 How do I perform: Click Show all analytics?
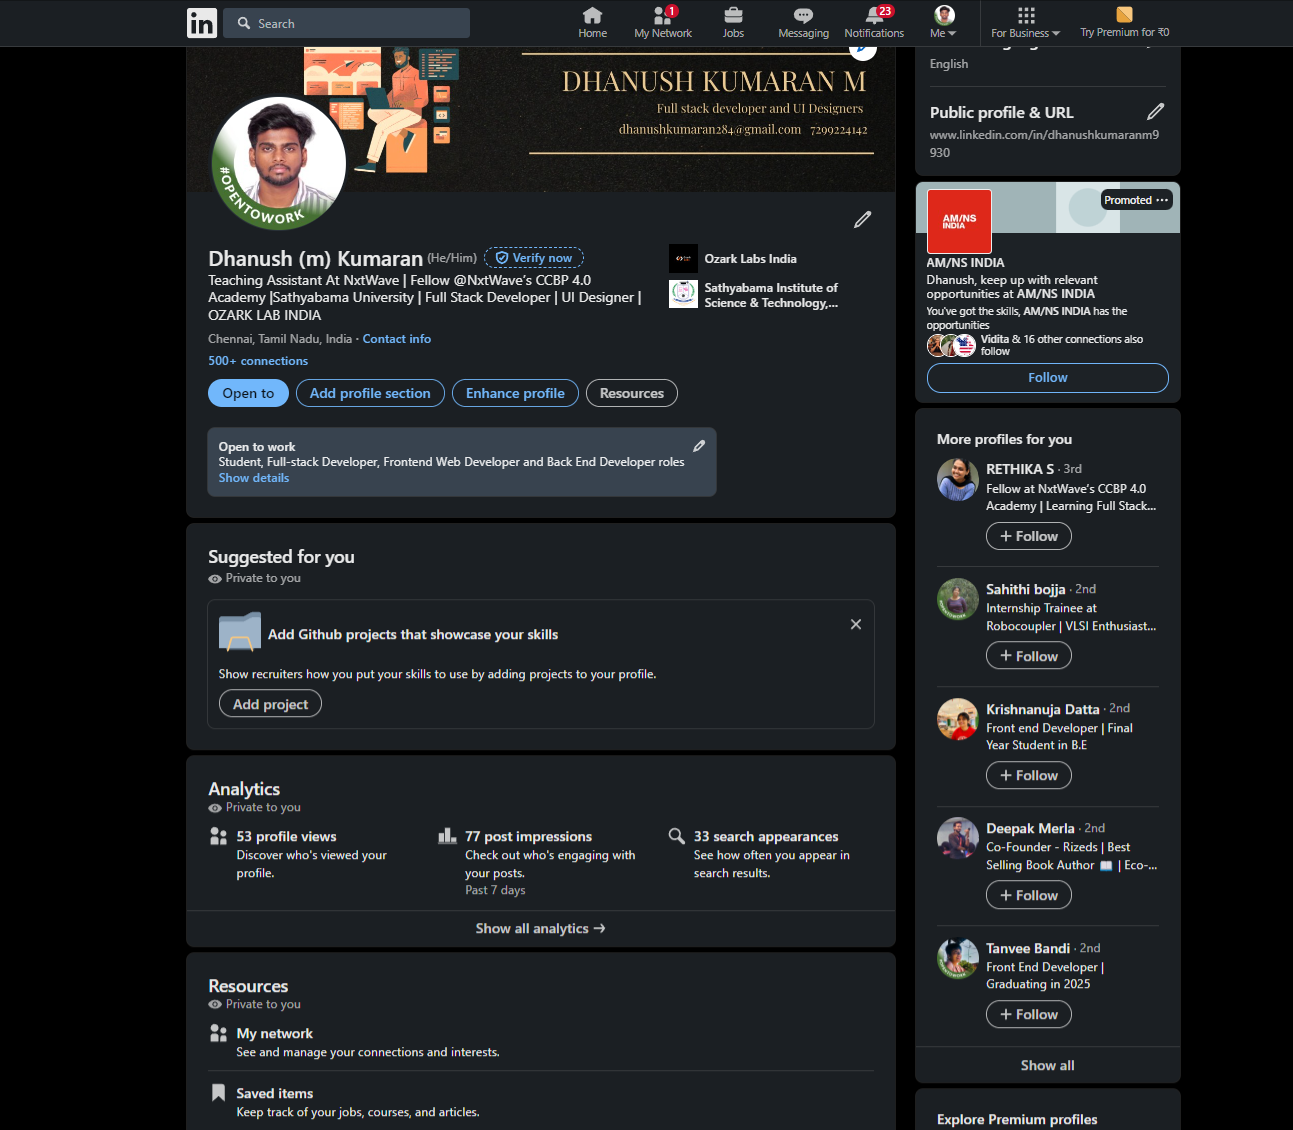click(541, 929)
